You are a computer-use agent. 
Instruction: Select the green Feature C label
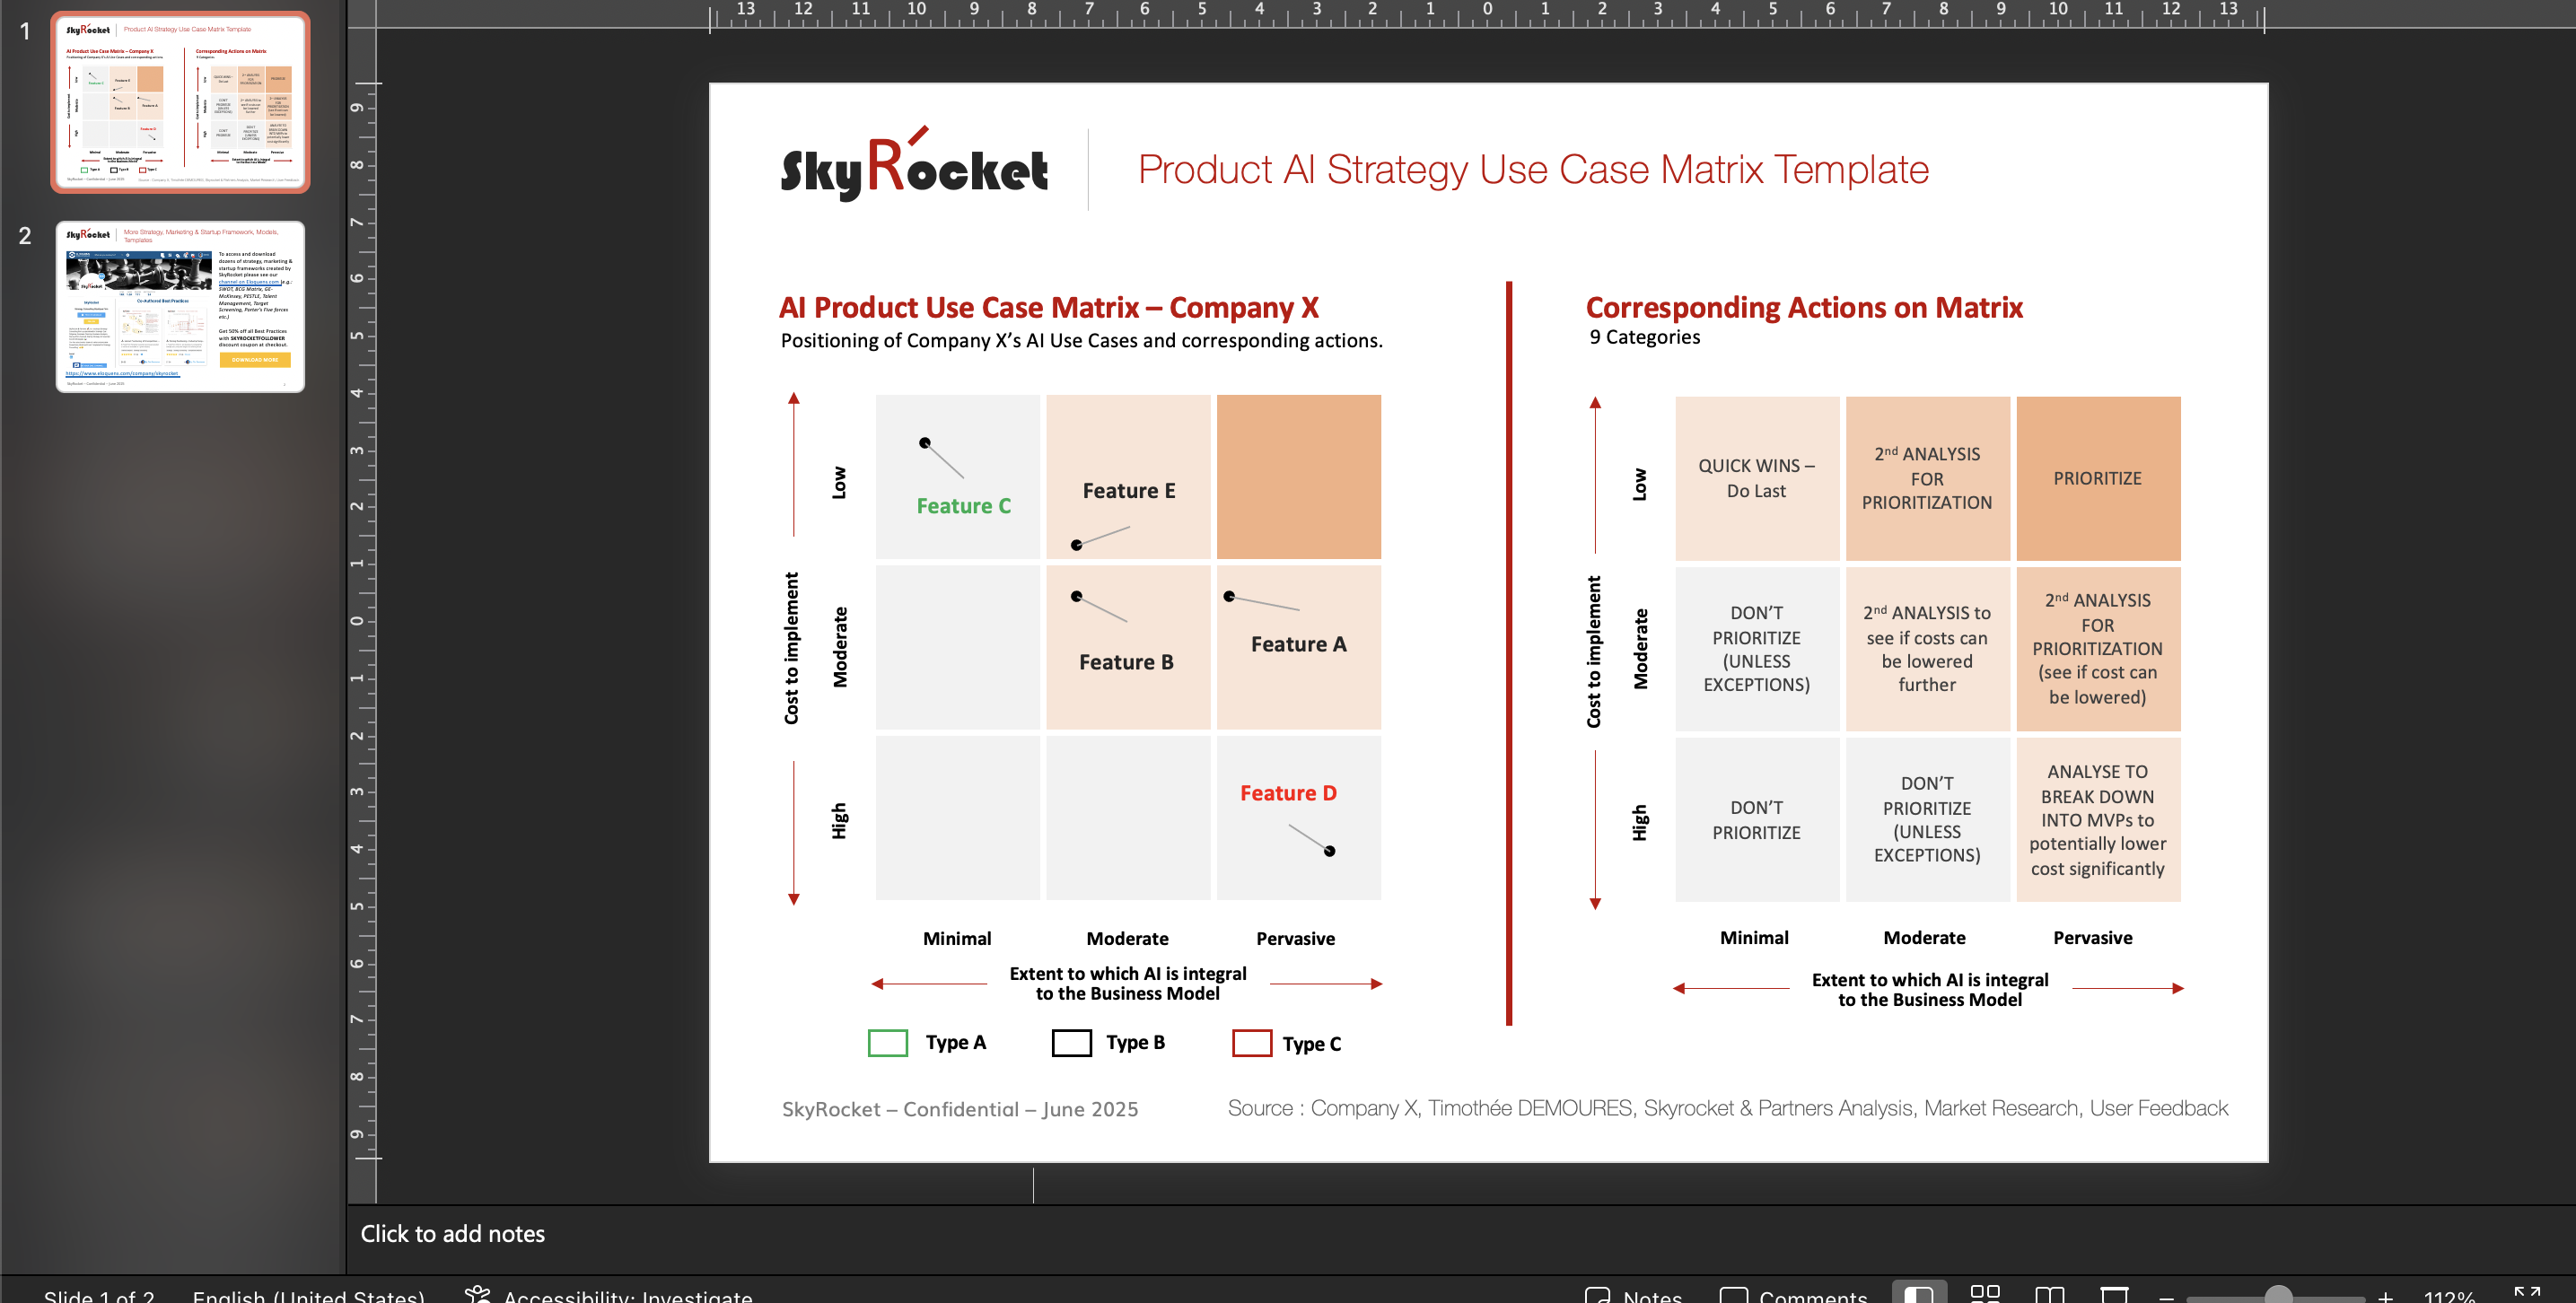click(963, 505)
